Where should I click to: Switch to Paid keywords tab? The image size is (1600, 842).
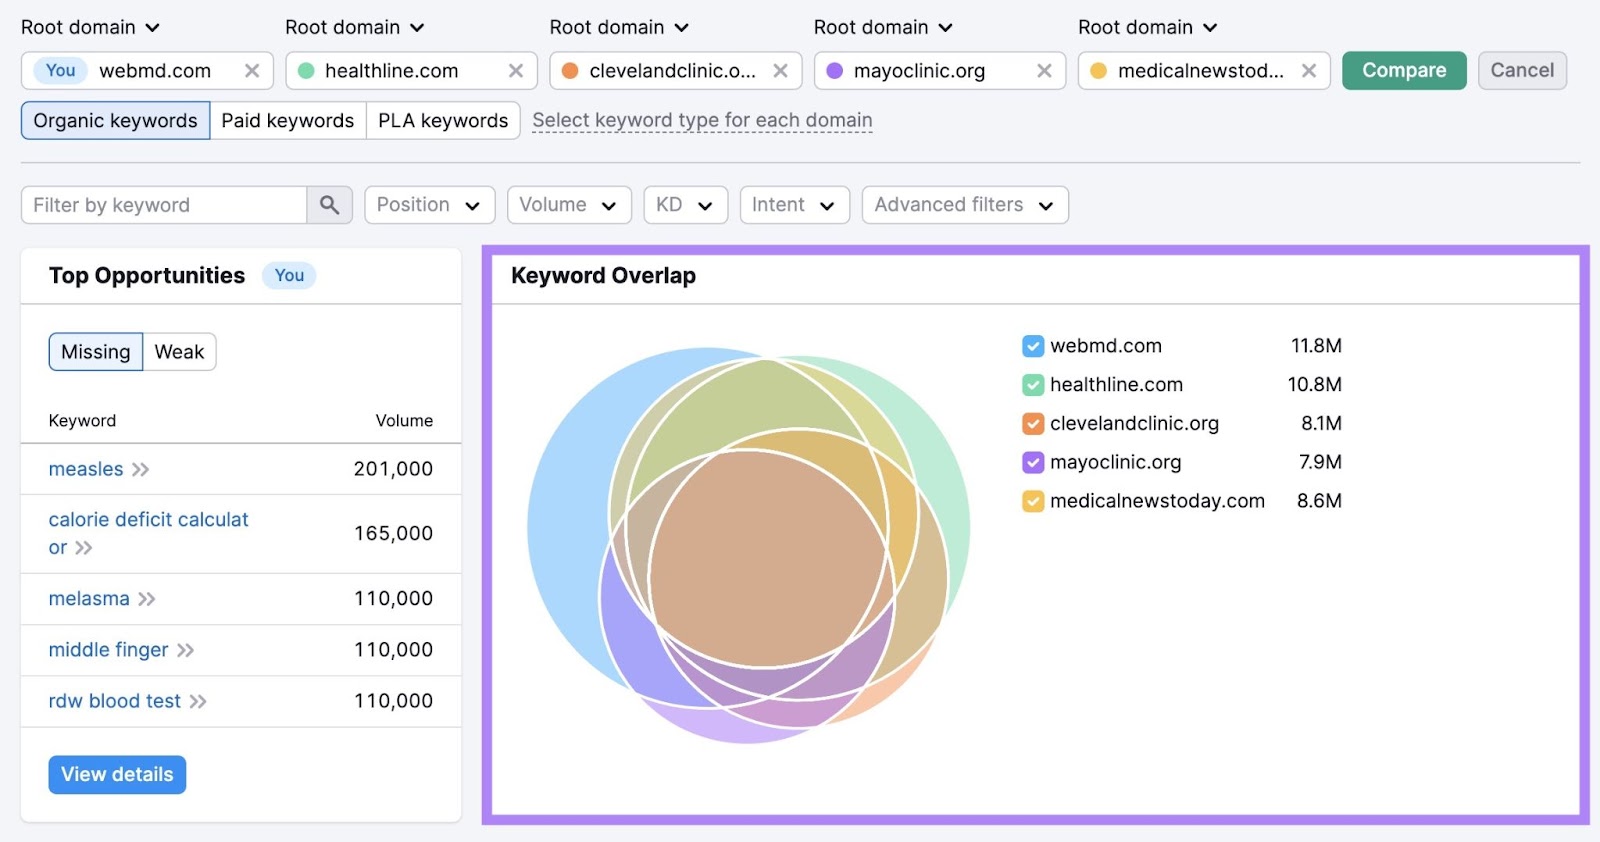(x=287, y=121)
